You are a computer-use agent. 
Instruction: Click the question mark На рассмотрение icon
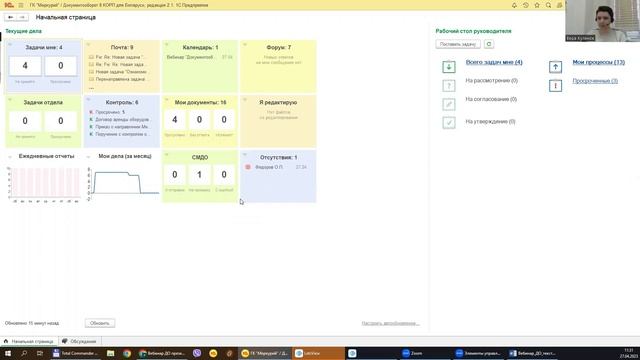[x=449, y=86]
